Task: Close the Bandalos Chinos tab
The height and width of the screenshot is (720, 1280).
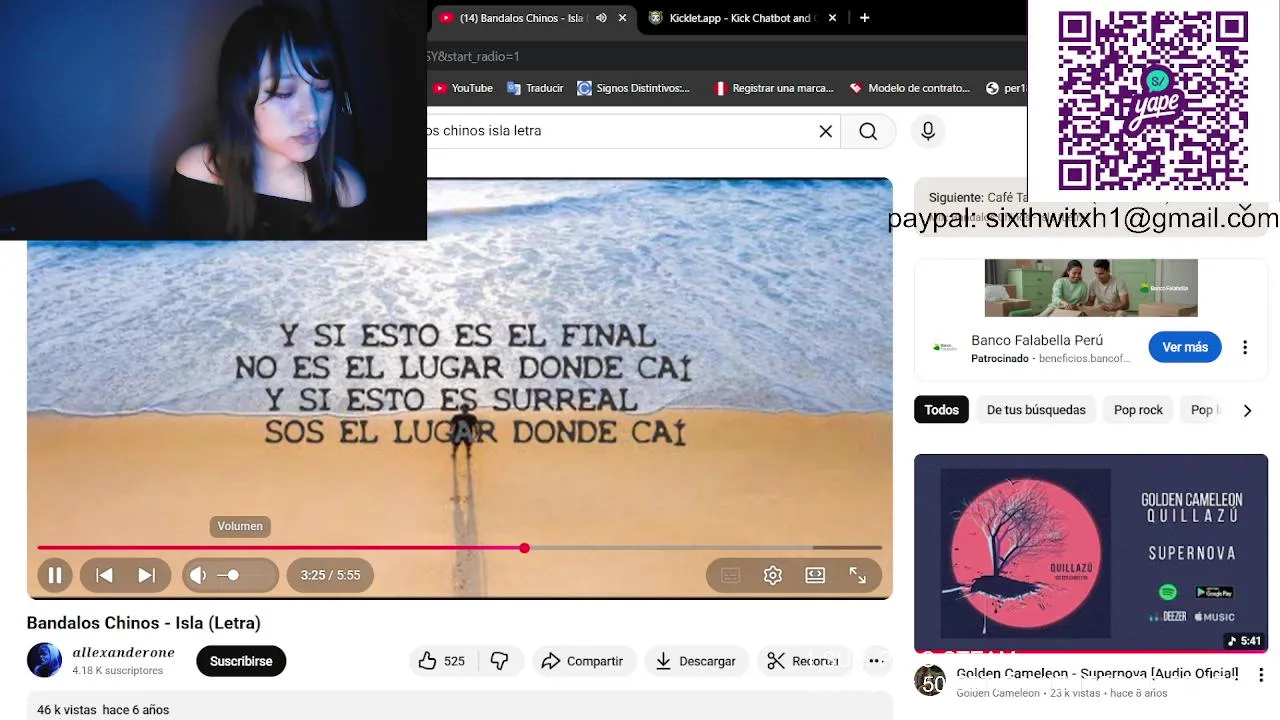Action: coord(622,18)
